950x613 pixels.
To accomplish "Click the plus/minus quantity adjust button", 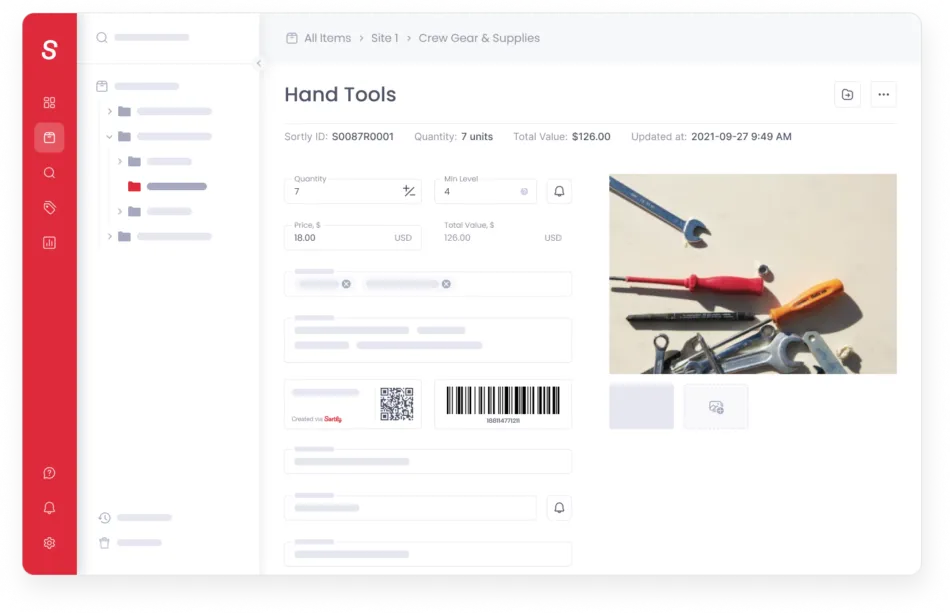I will [409, 191].
